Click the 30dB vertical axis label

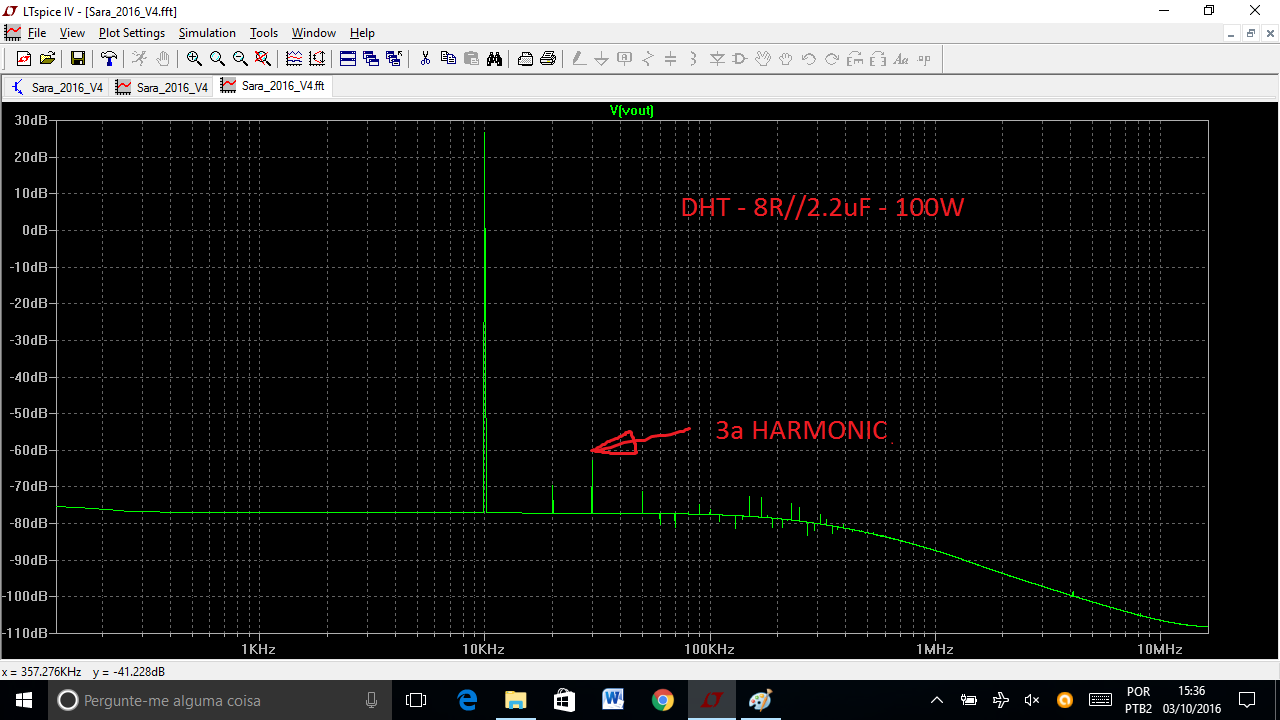tap(29, 120)
